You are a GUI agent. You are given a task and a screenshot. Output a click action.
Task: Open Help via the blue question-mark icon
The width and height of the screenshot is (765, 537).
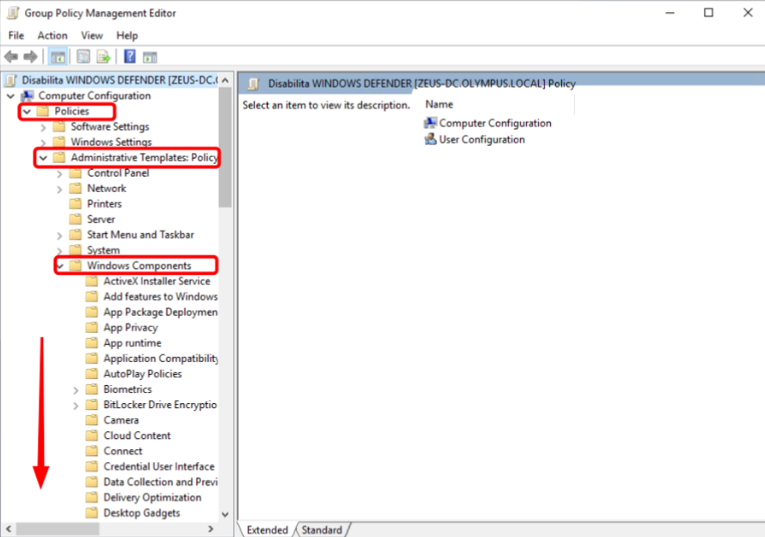(130, 57)
